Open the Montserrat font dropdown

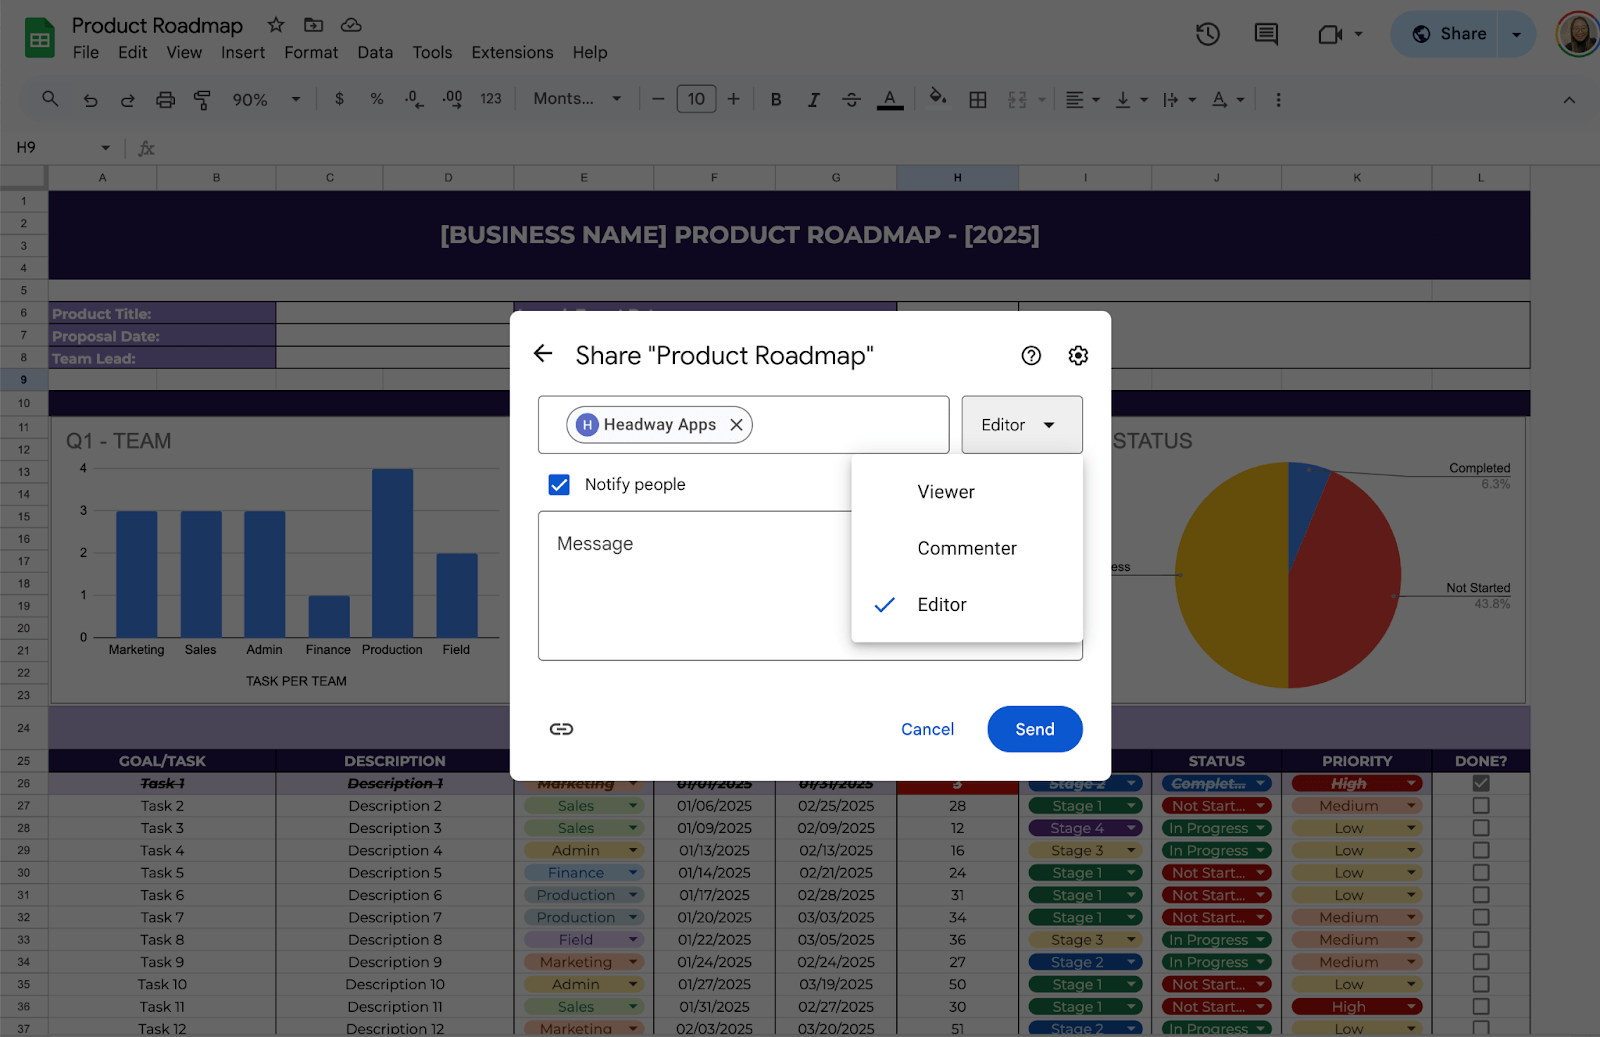577,99
